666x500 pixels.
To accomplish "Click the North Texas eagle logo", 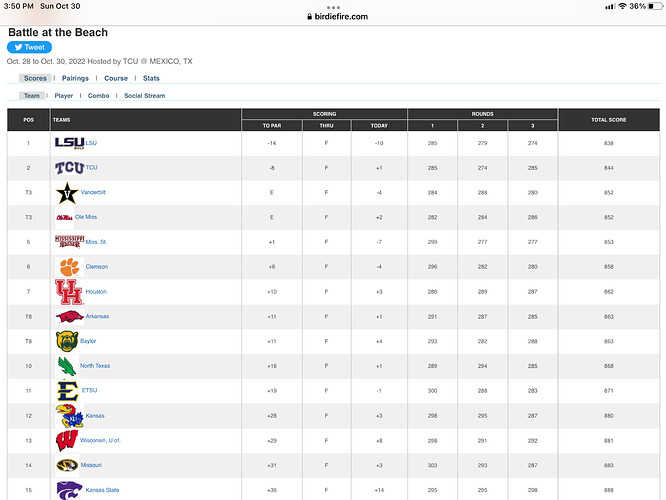I will tap(67, 366).
